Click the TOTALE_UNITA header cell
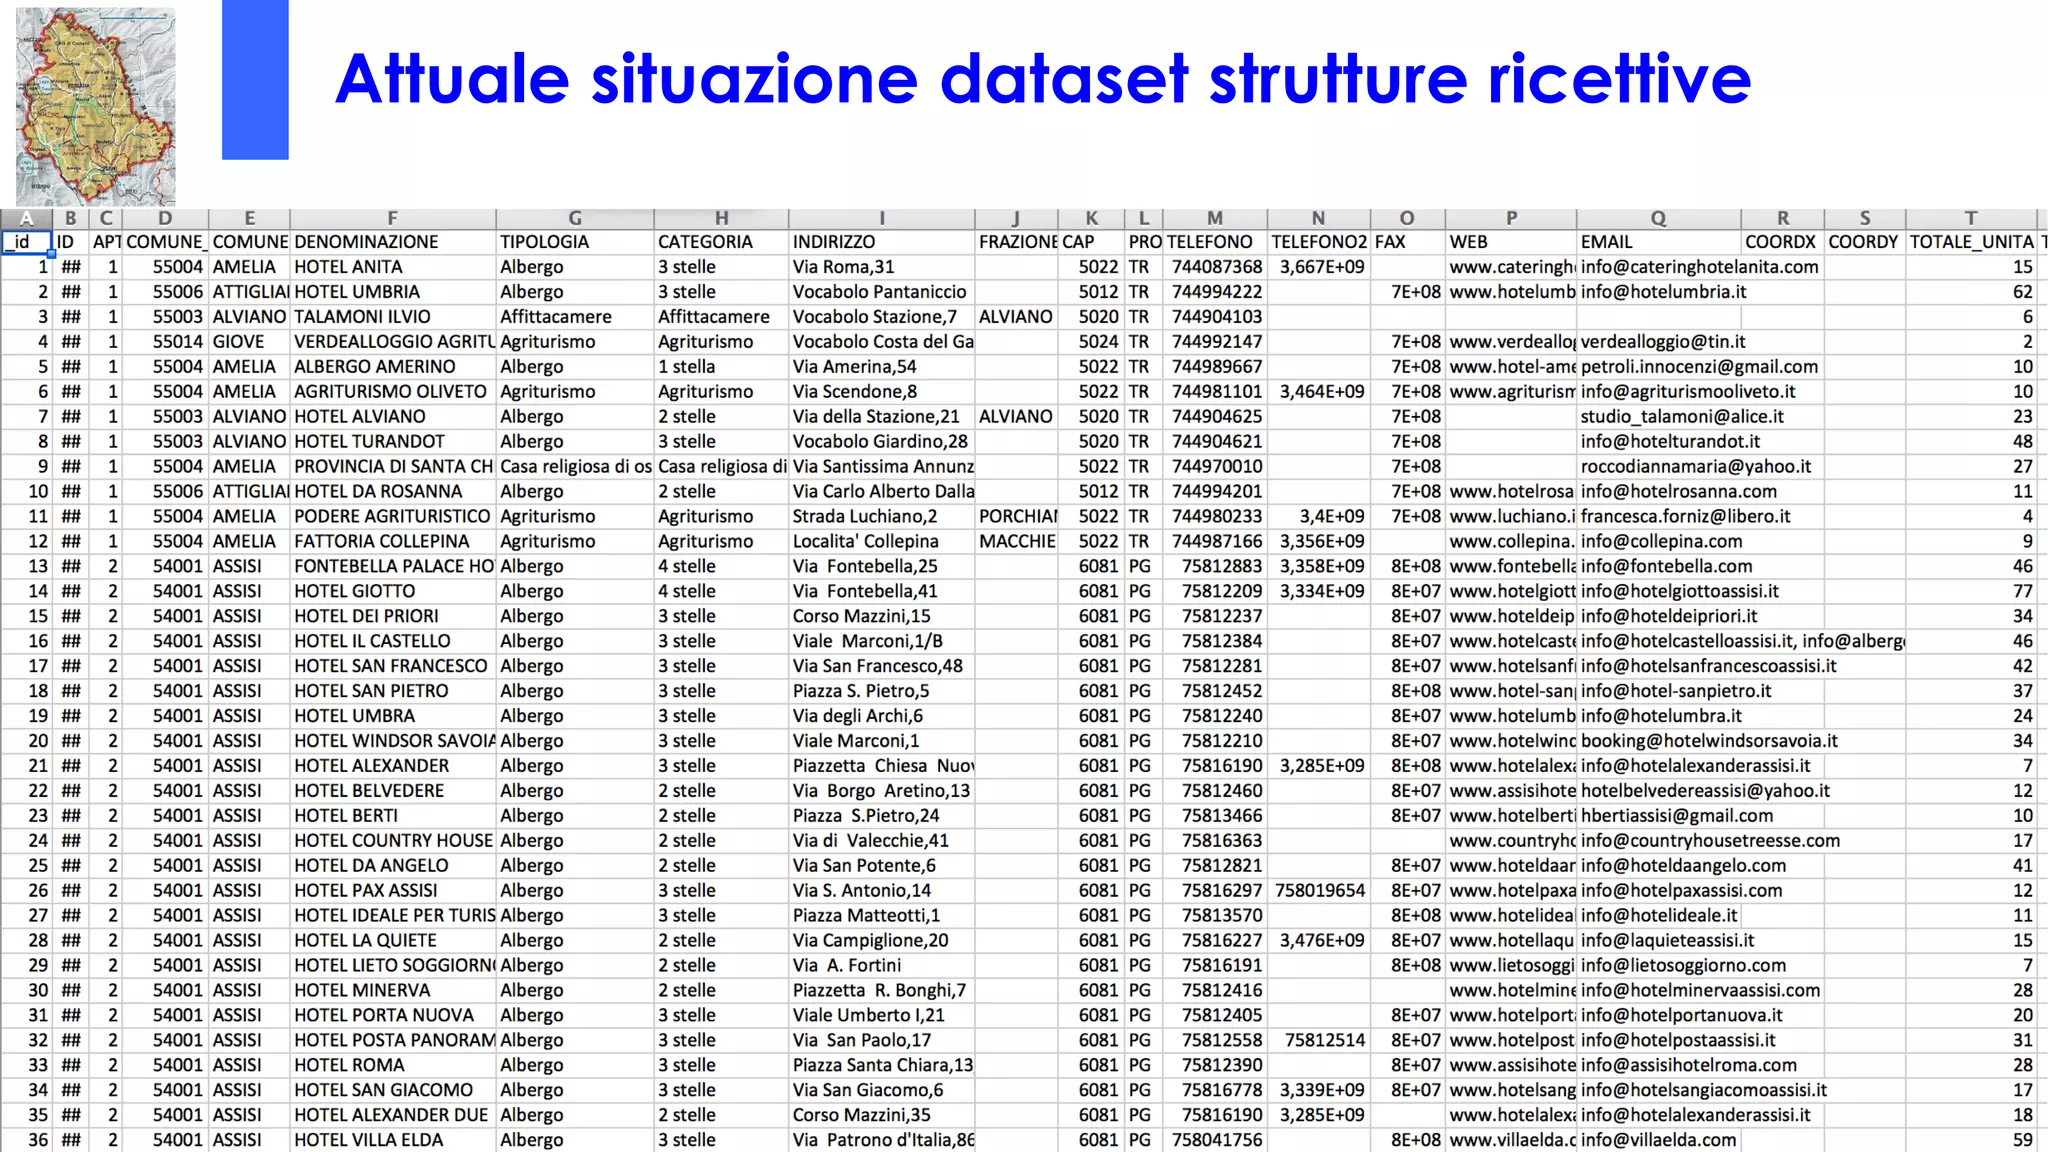Viewport: 2048px width, 1152px height. pos(1971,242)
